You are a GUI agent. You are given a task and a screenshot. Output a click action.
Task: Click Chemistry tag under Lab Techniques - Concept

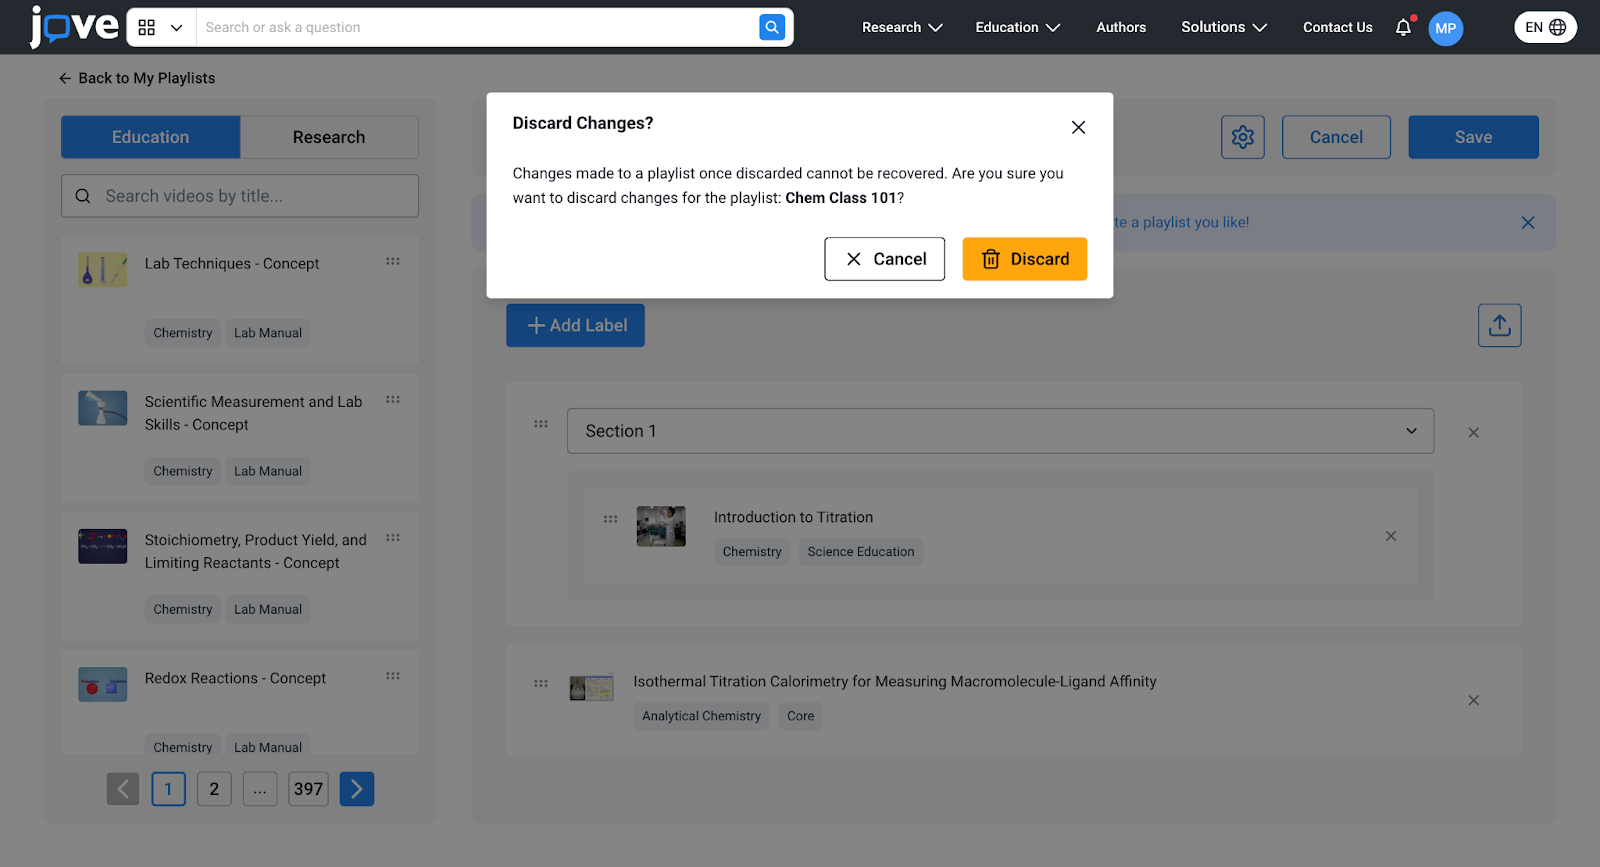(x=183, y=333)
